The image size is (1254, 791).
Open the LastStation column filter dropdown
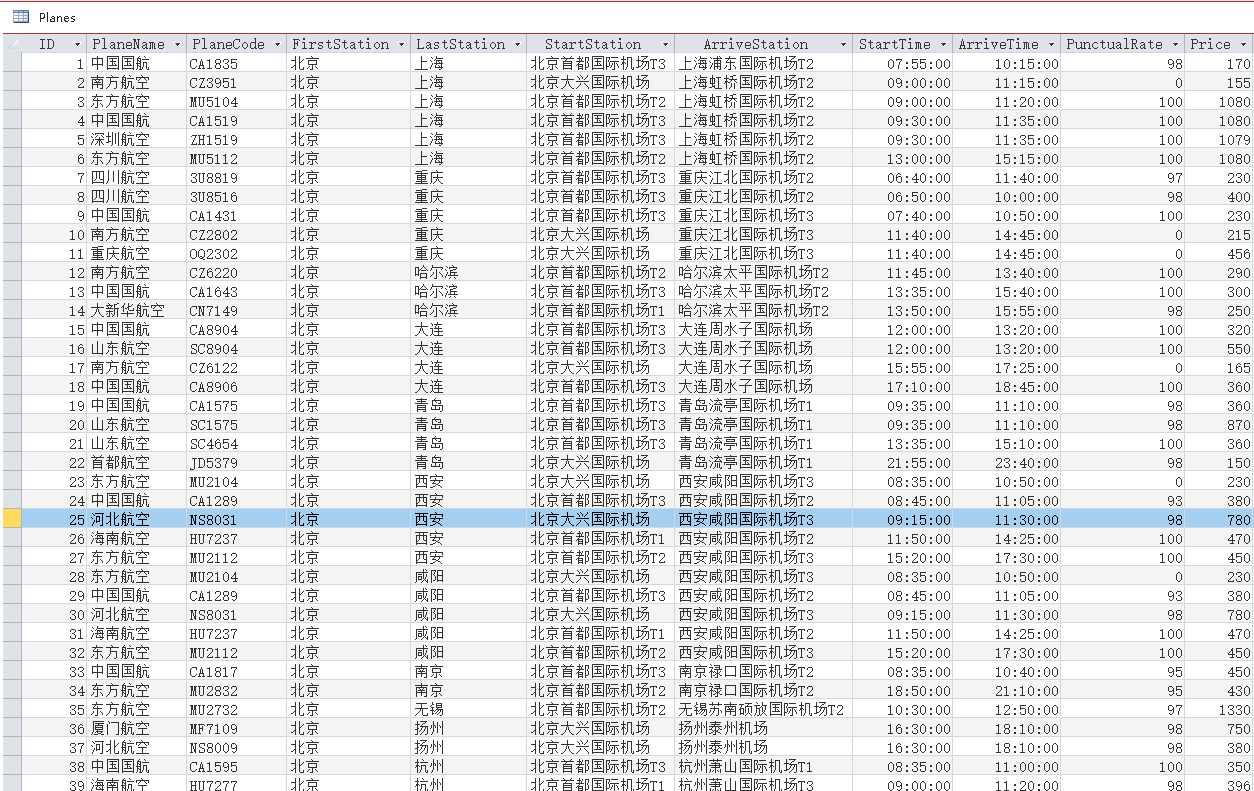click(x=518, y=44)
